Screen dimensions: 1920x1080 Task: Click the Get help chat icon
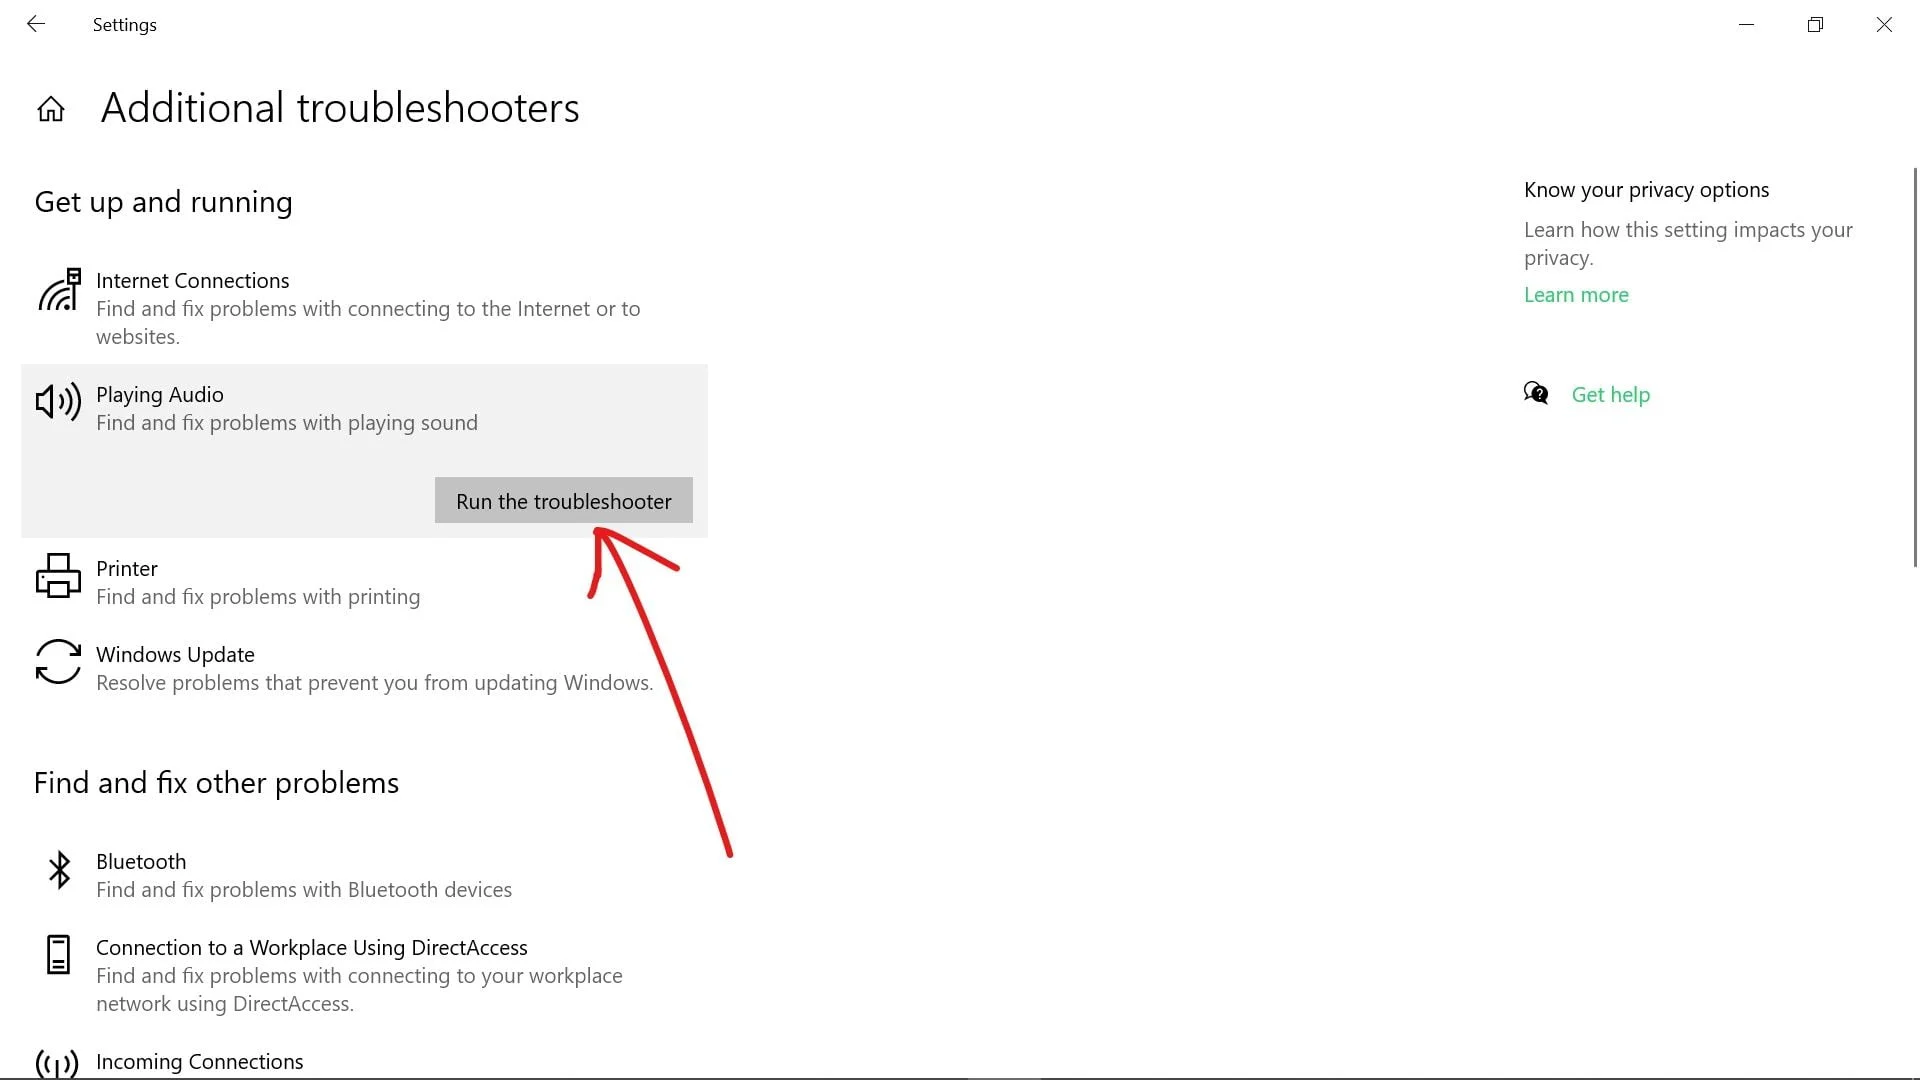point(1536,394)
